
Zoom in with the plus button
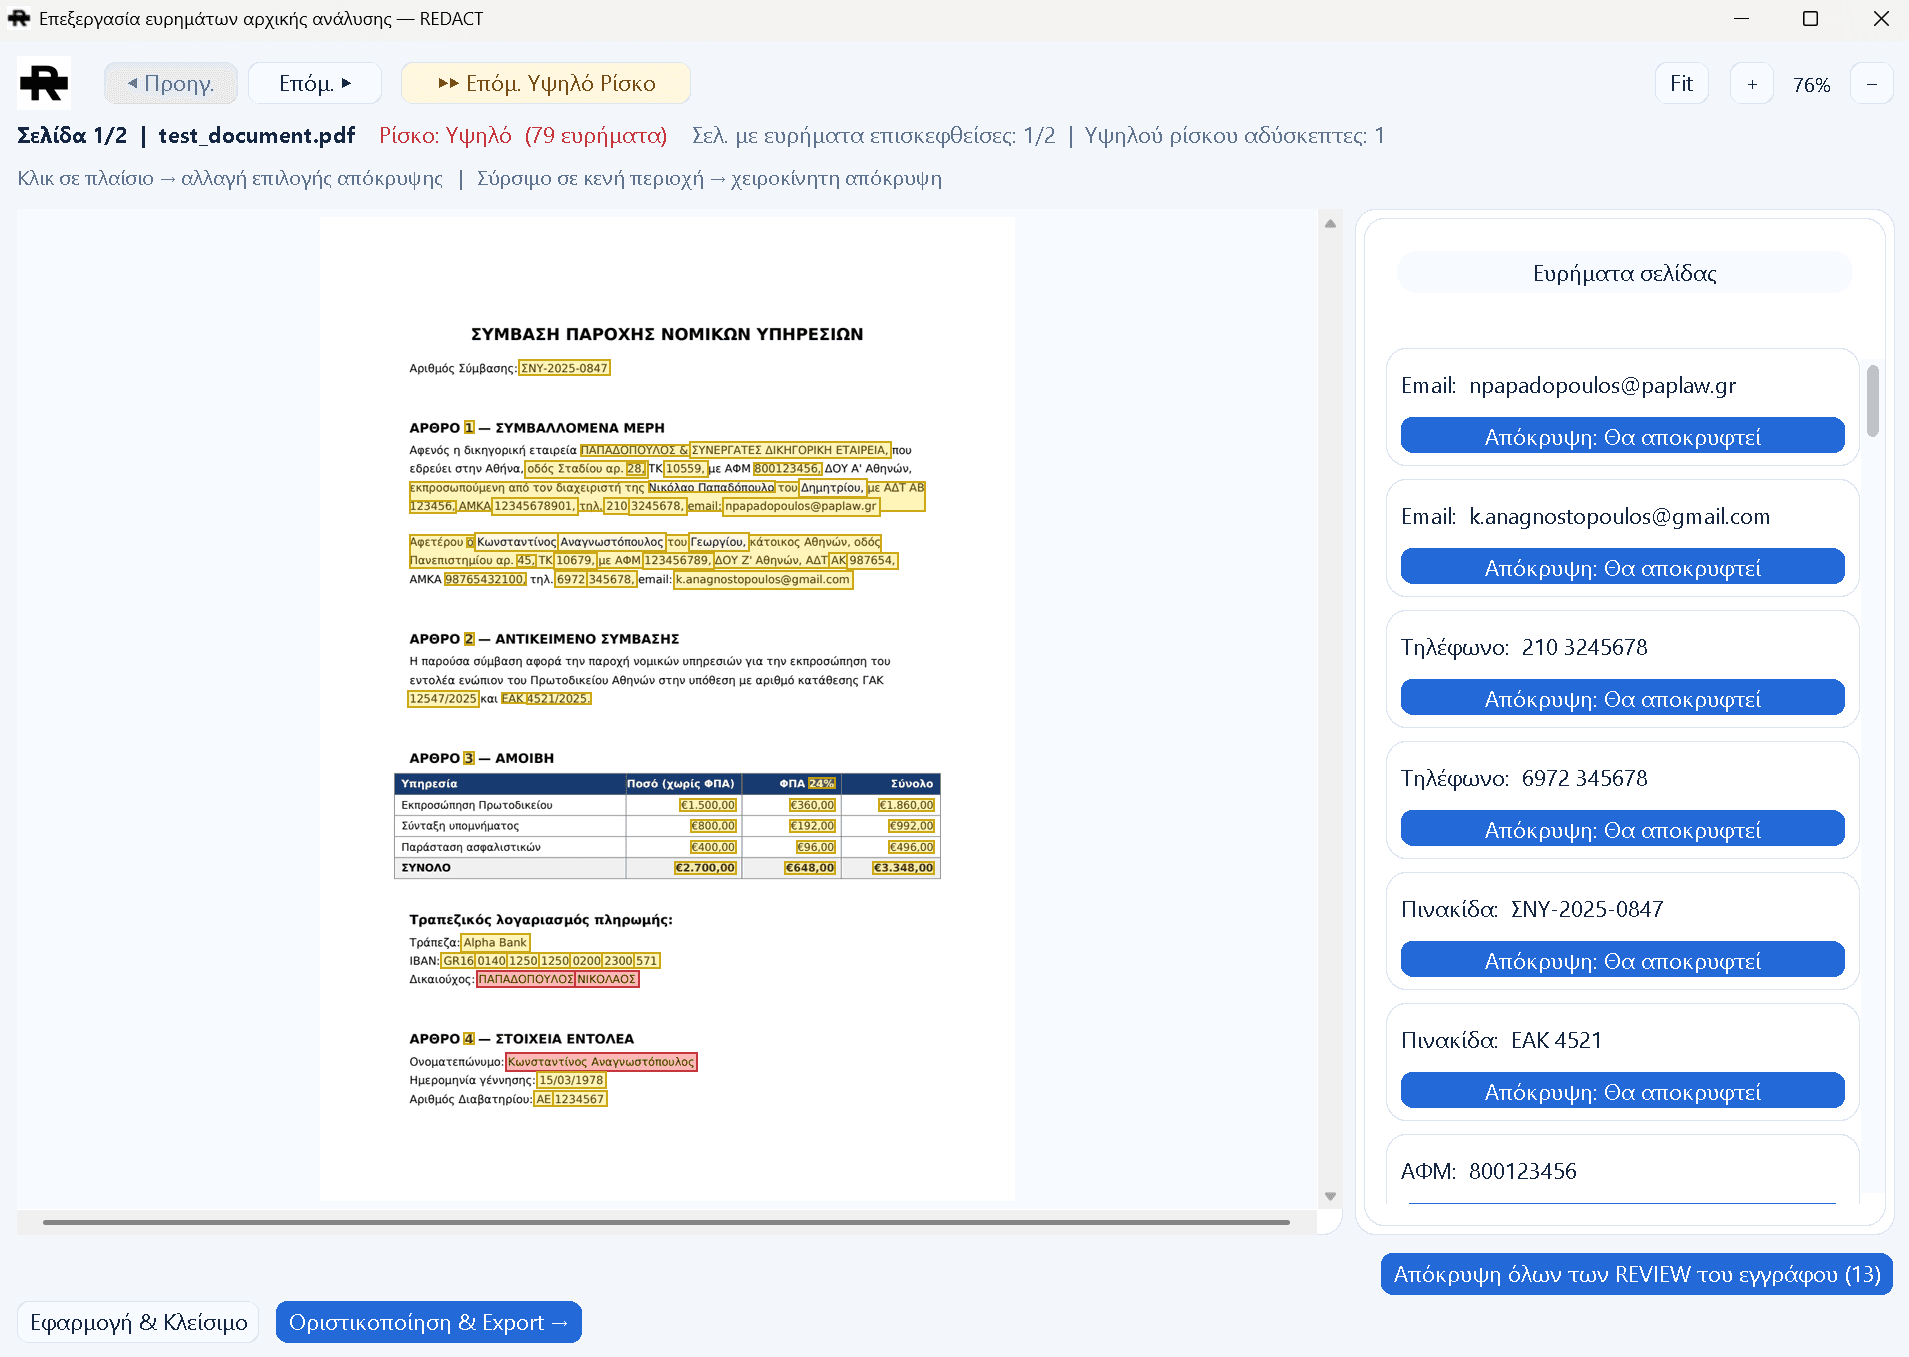[x=1752, y=84]
